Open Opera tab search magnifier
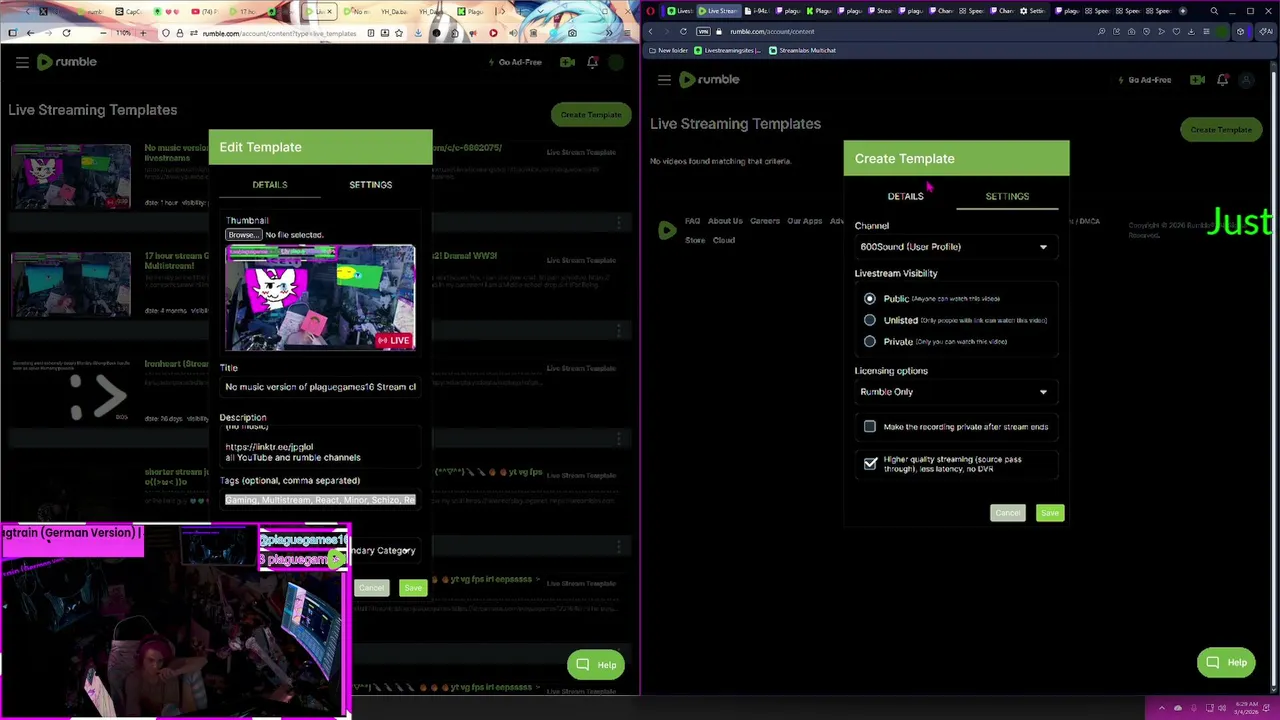Viewport: 1280px width, 720px height. [x=1214, y=11]
